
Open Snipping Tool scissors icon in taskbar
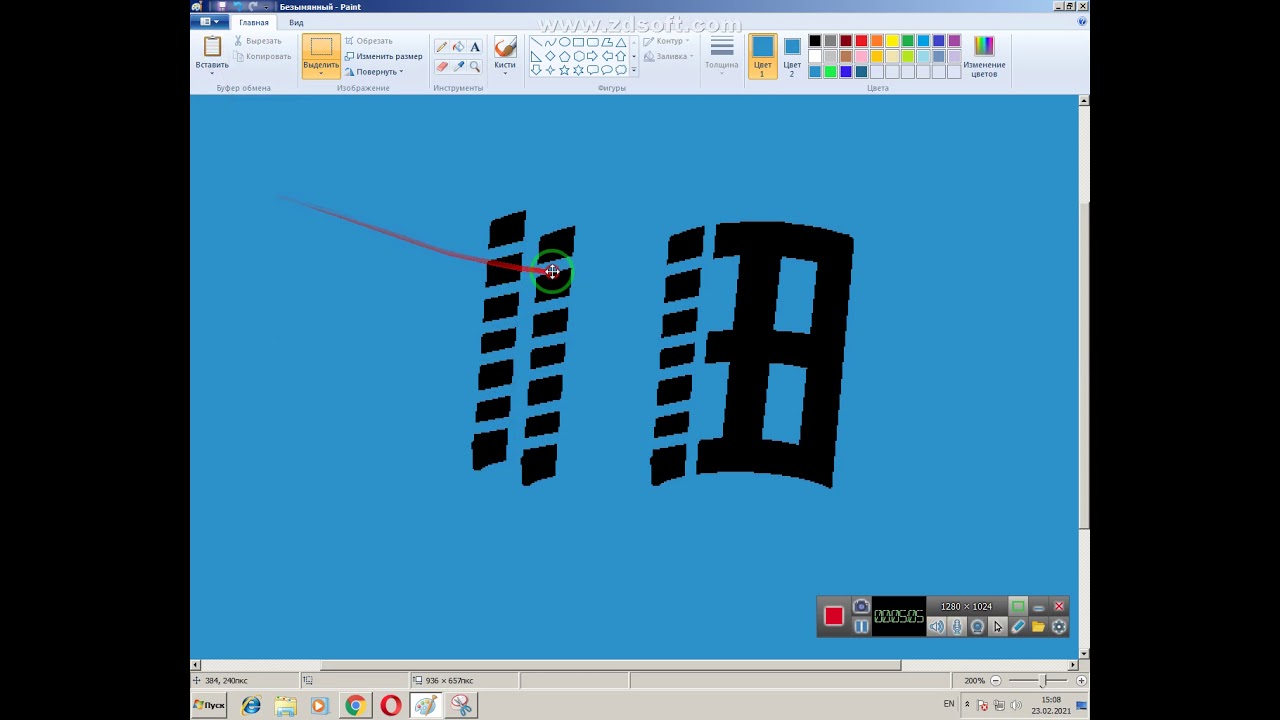pyautogui.click(x=460, y=706)
